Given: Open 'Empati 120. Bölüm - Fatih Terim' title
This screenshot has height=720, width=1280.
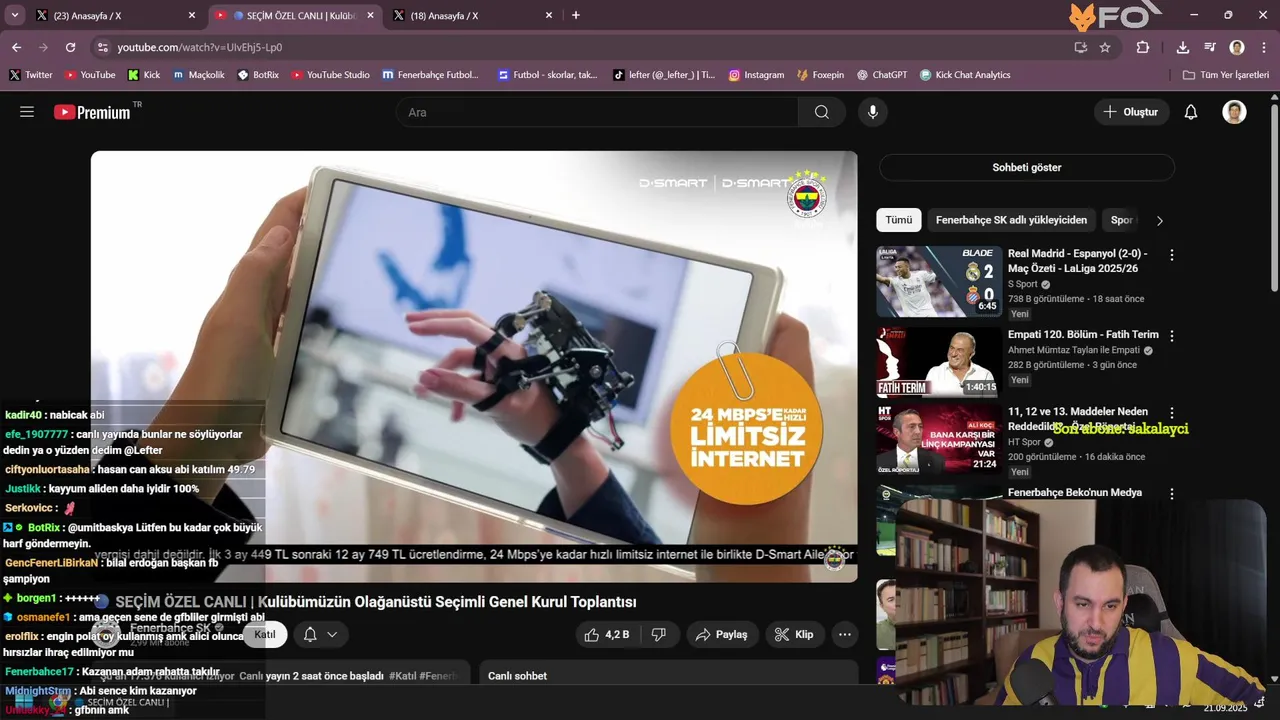Looking at the screenshot, I should click(x=1083, y=335).
